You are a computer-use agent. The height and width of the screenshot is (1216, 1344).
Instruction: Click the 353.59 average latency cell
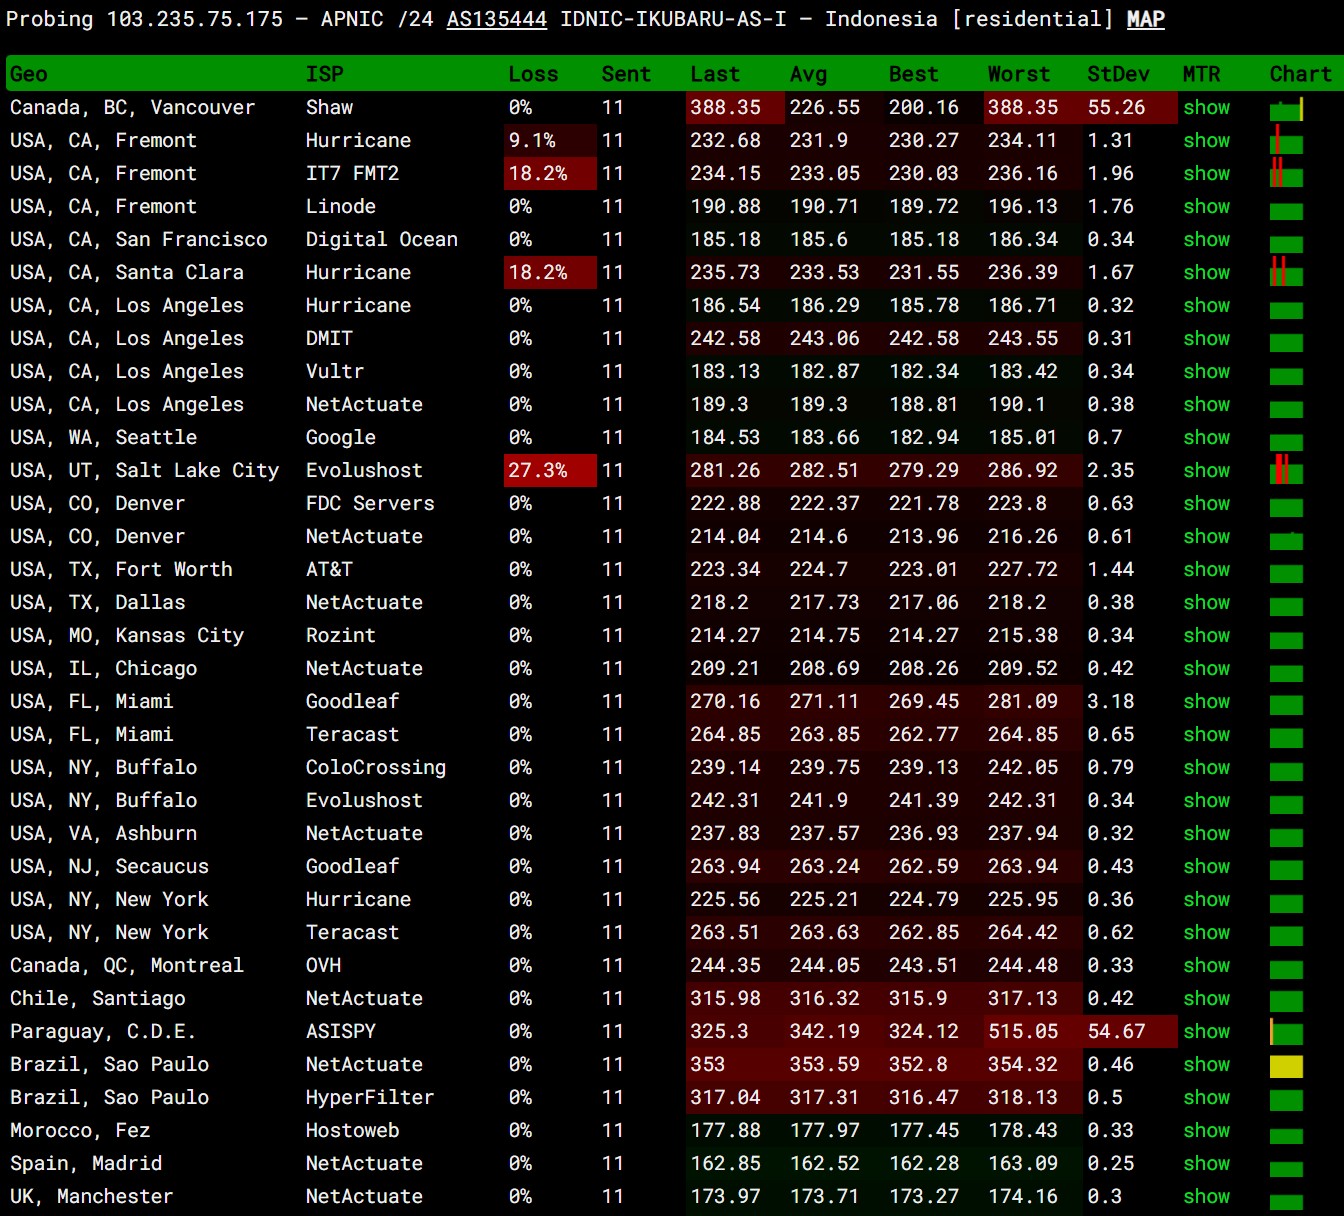coord(834,1064)
